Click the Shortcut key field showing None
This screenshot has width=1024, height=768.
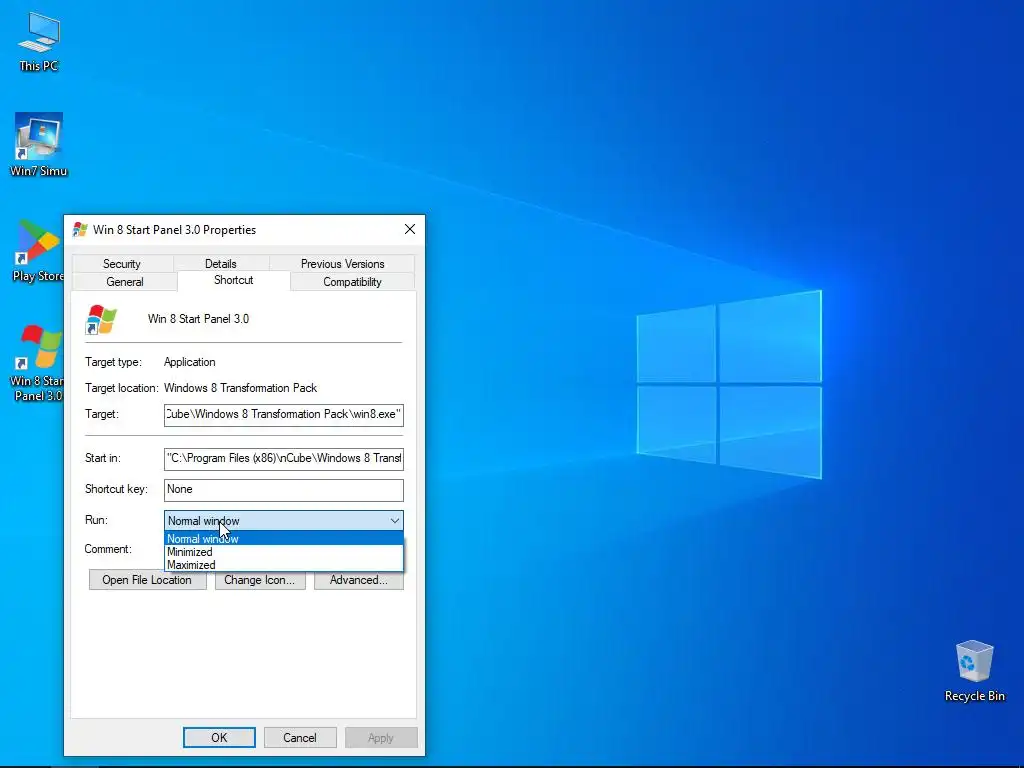point(283,490)
